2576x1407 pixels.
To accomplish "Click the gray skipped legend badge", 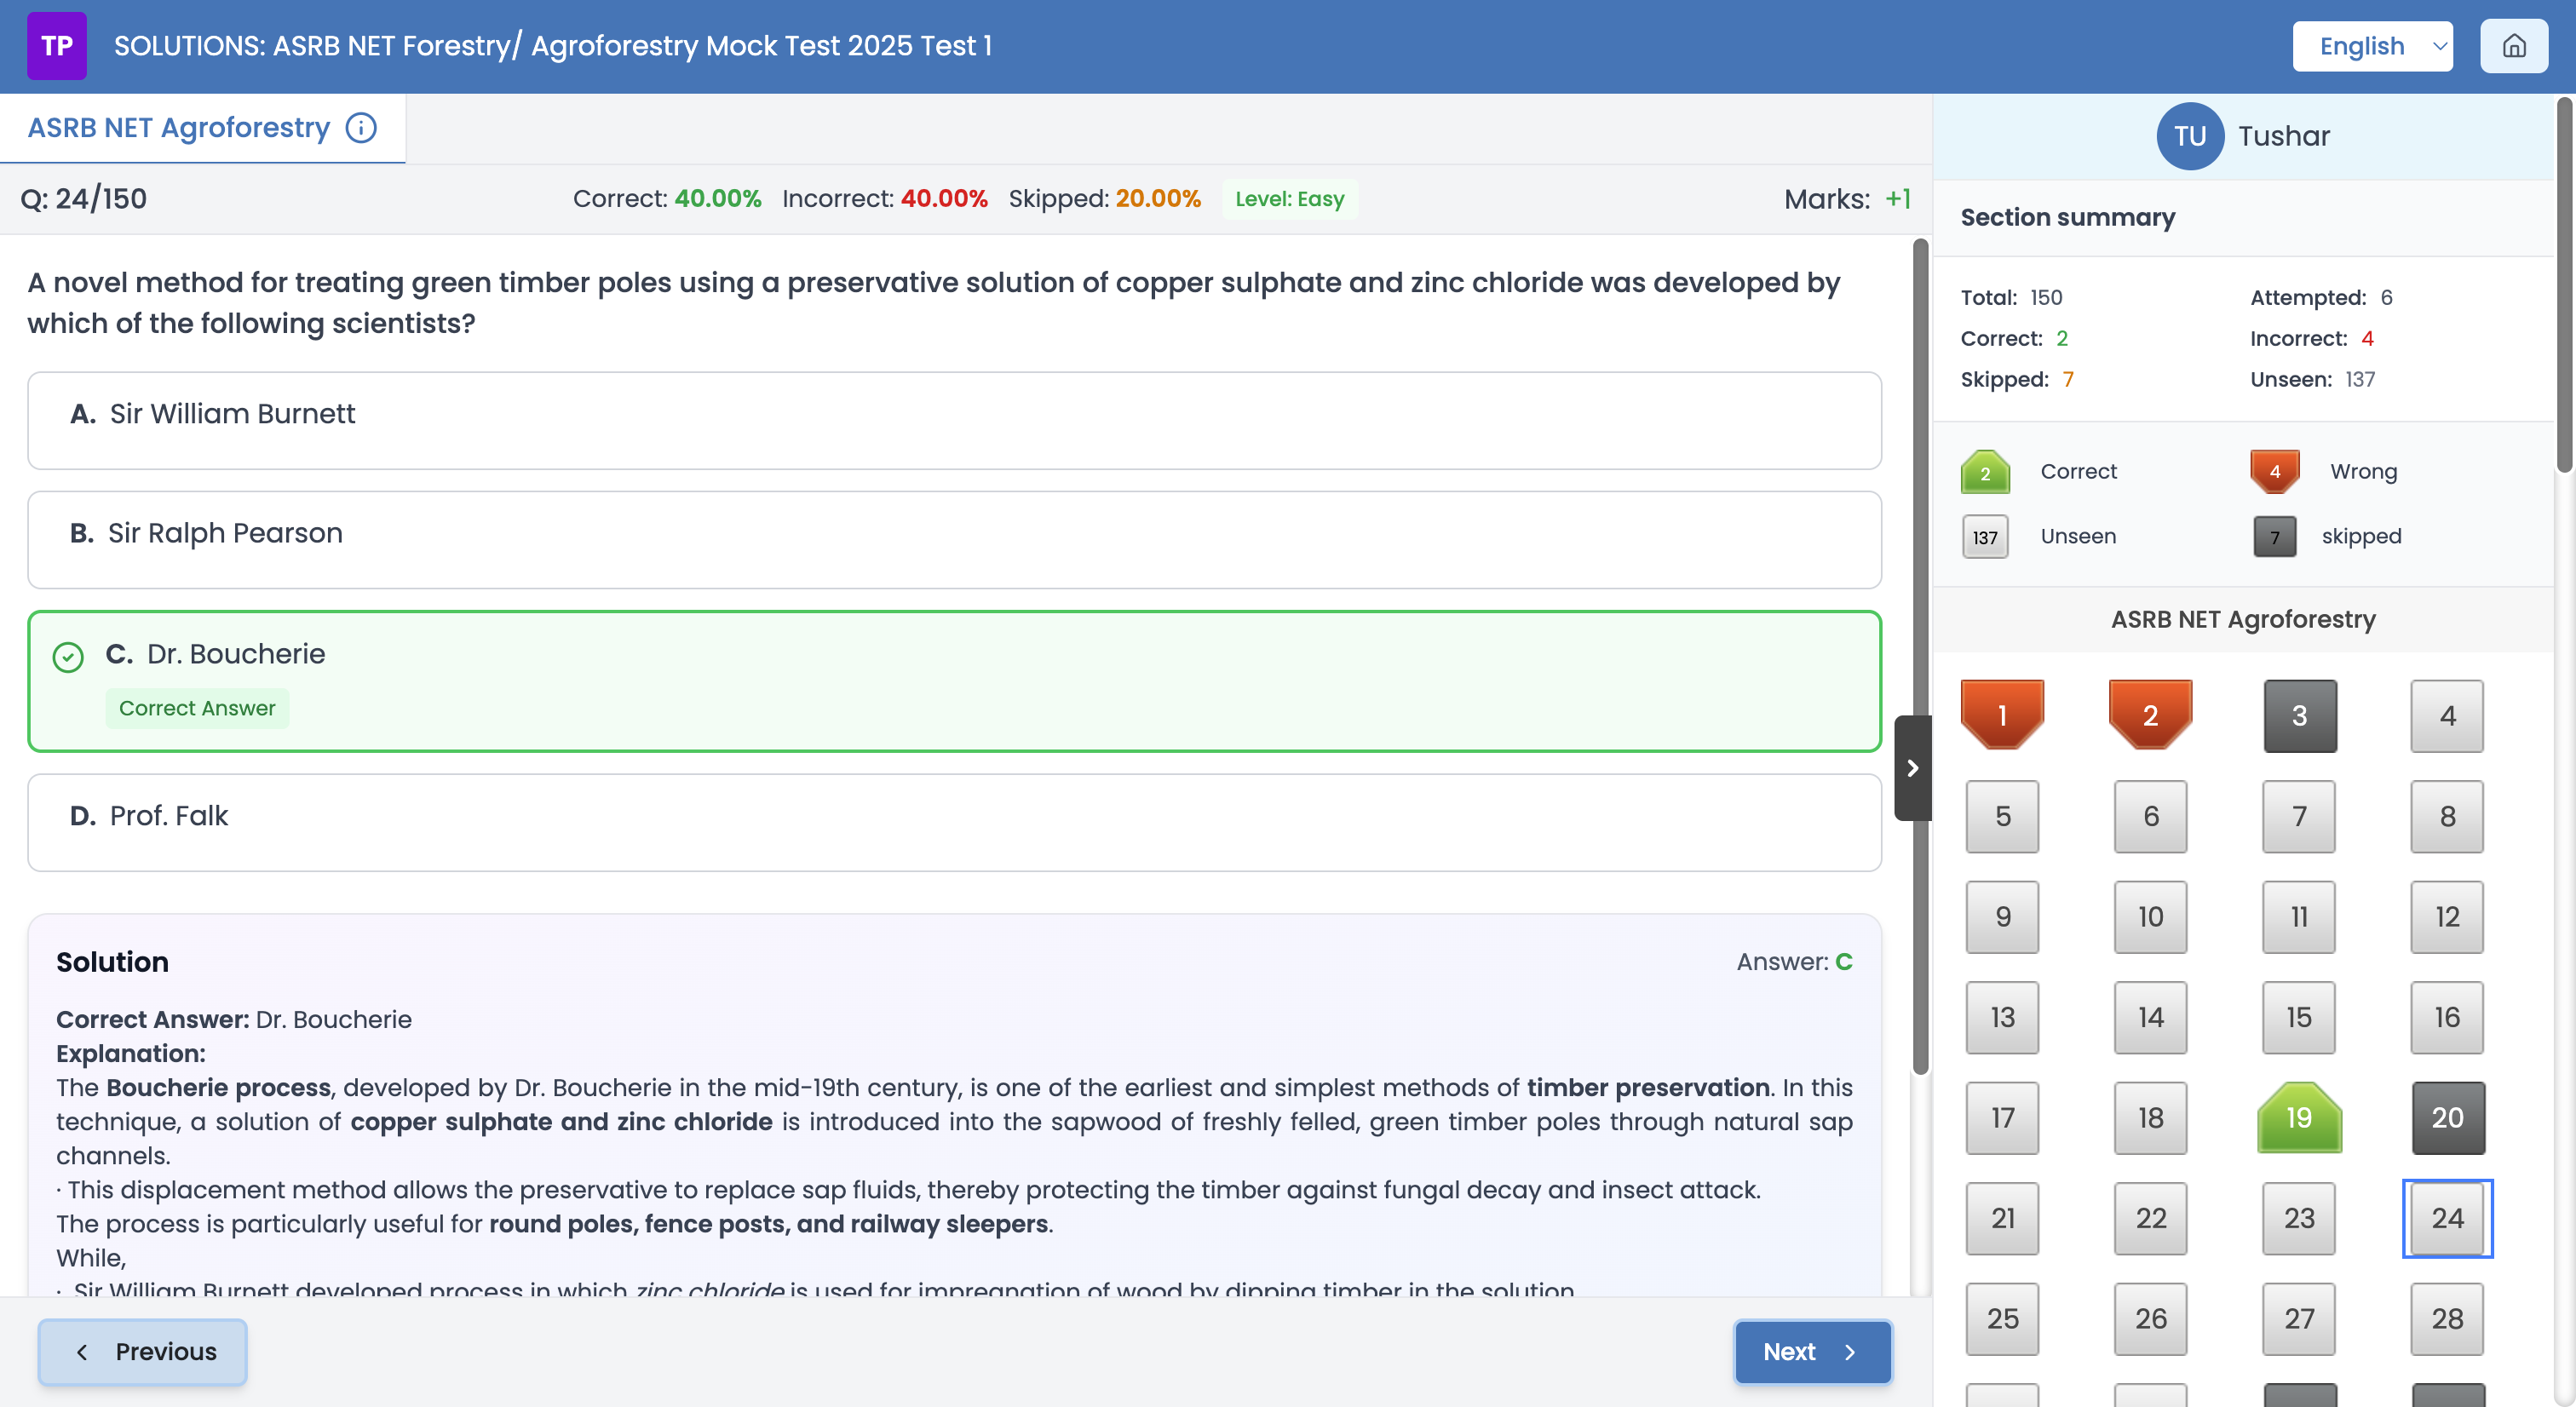I will (x=2274, y=536).
